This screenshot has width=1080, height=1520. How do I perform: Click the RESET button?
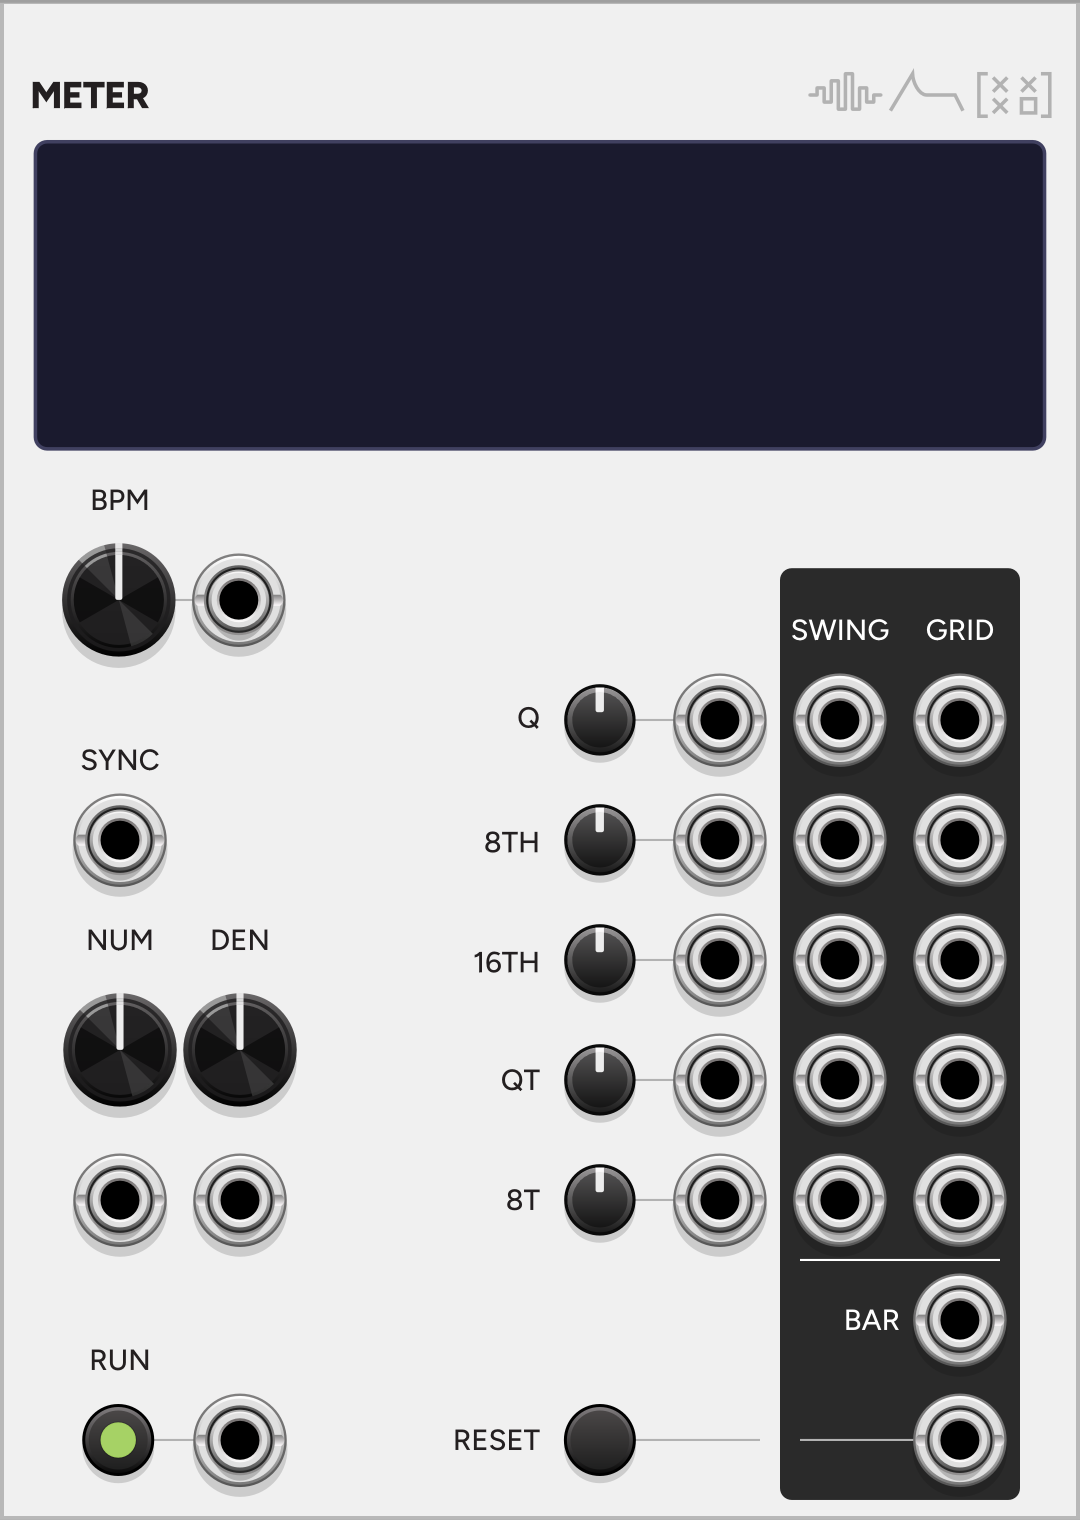(600, 1440)
